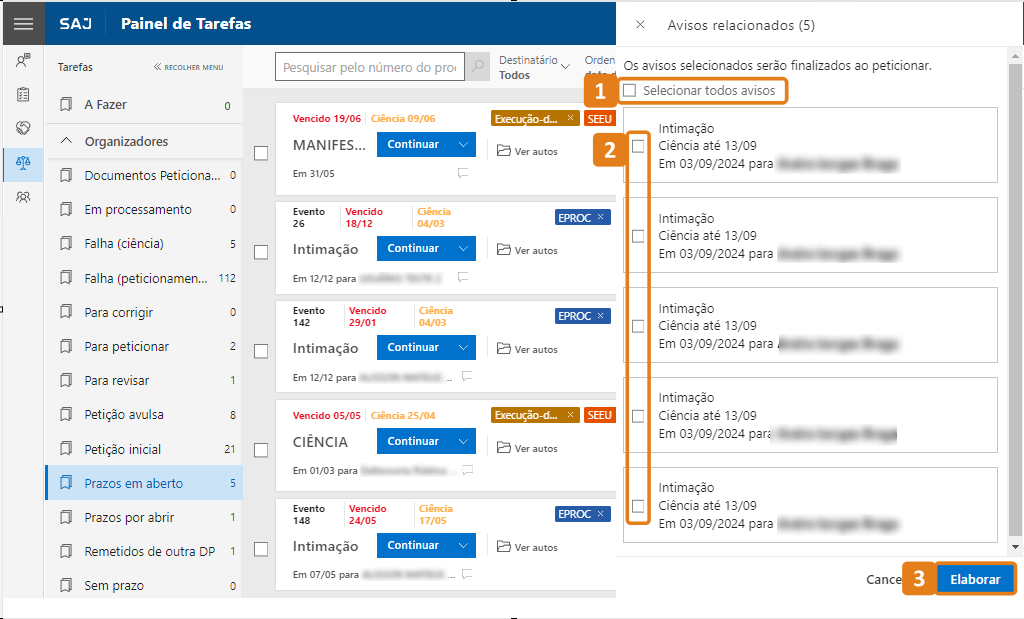Enable the Selecionar todos avisos checkbox
The image size is (1024, 619).
pos(630,91)
